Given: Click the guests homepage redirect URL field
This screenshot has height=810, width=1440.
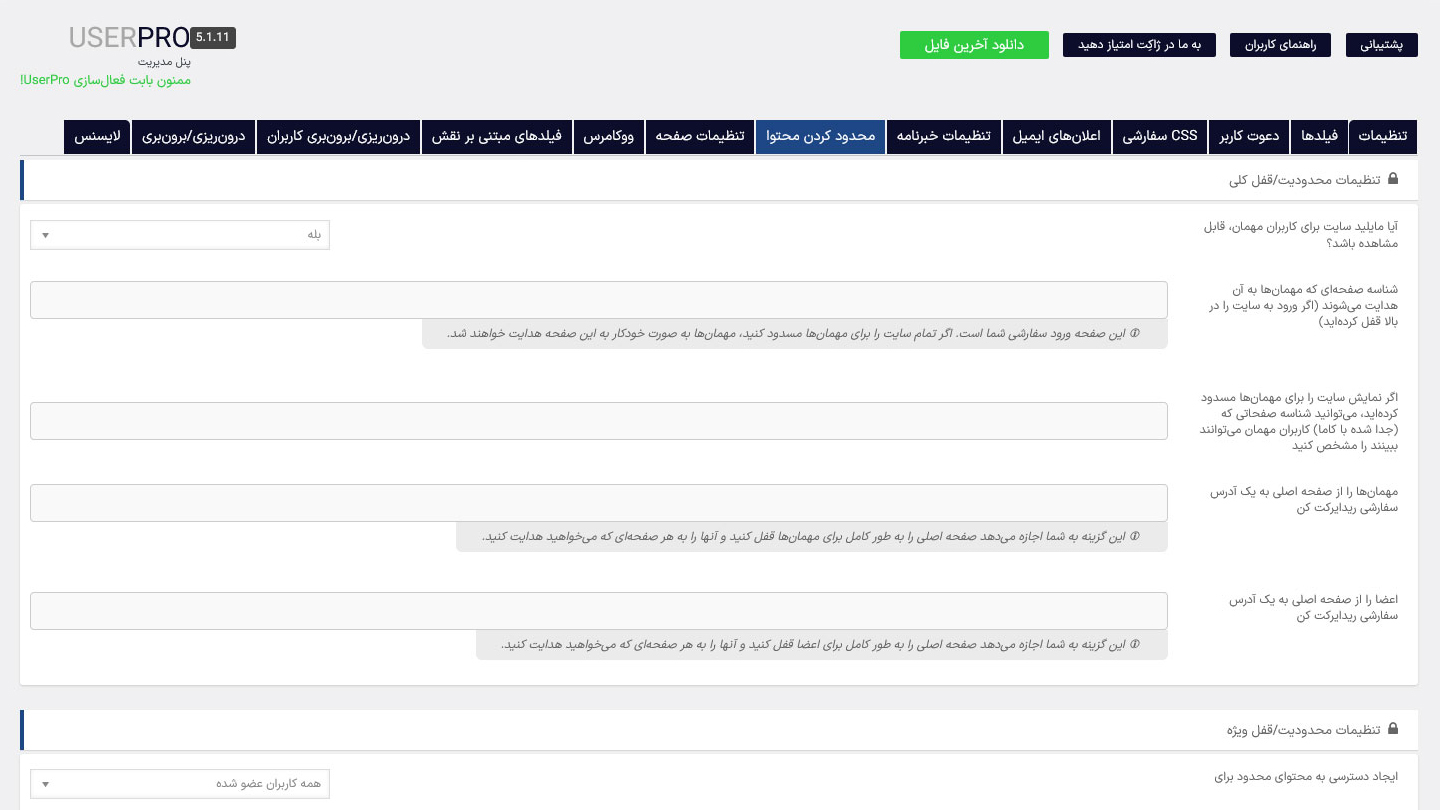Looking at the screenshot, I should [599, 503].
